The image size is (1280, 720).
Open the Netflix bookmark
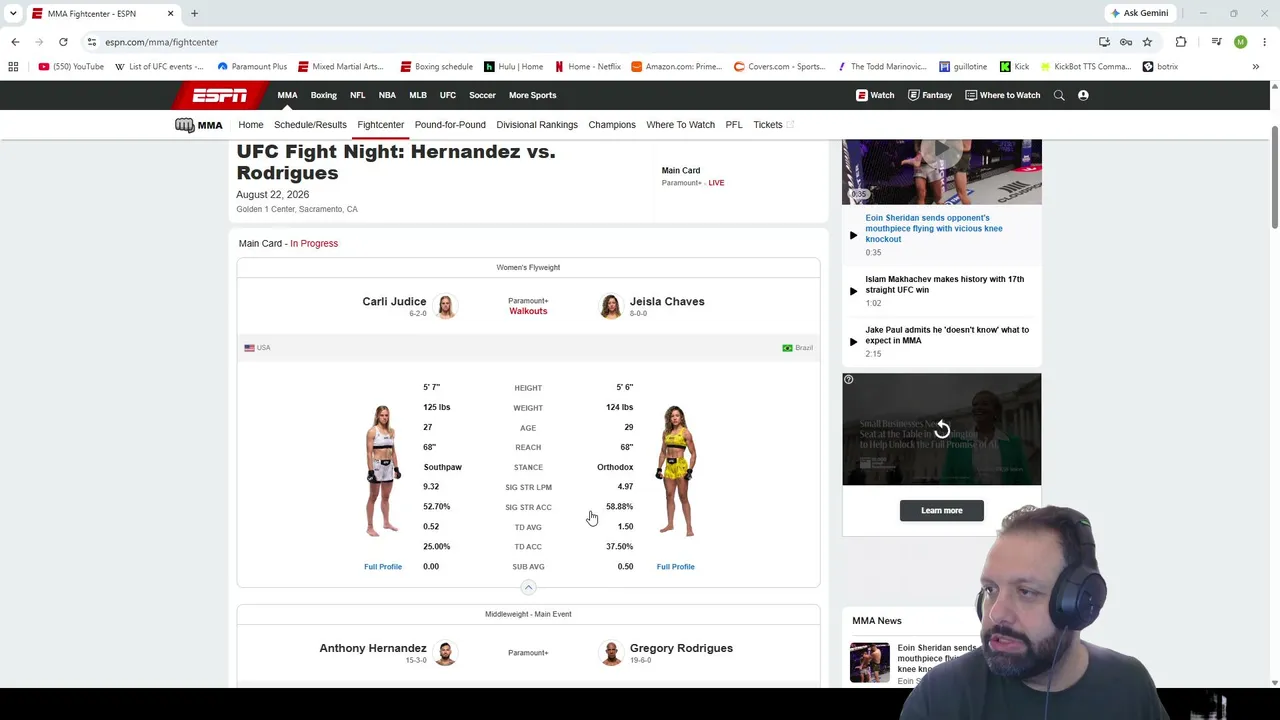[x=588, y=66]
